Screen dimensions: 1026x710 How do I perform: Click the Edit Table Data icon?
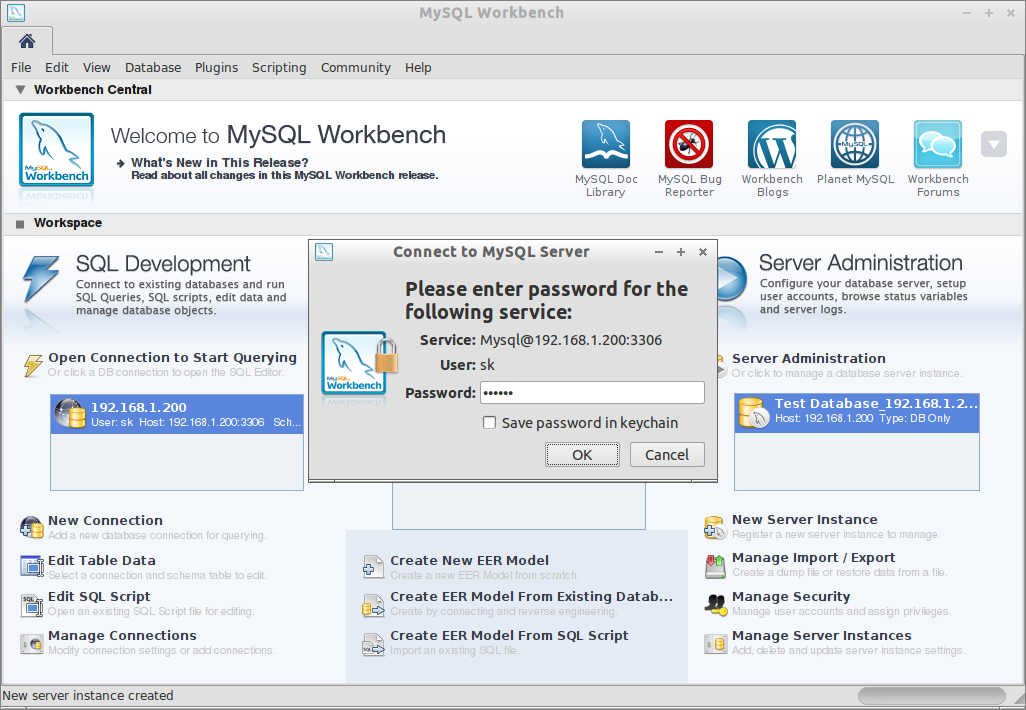pos(31,566)
